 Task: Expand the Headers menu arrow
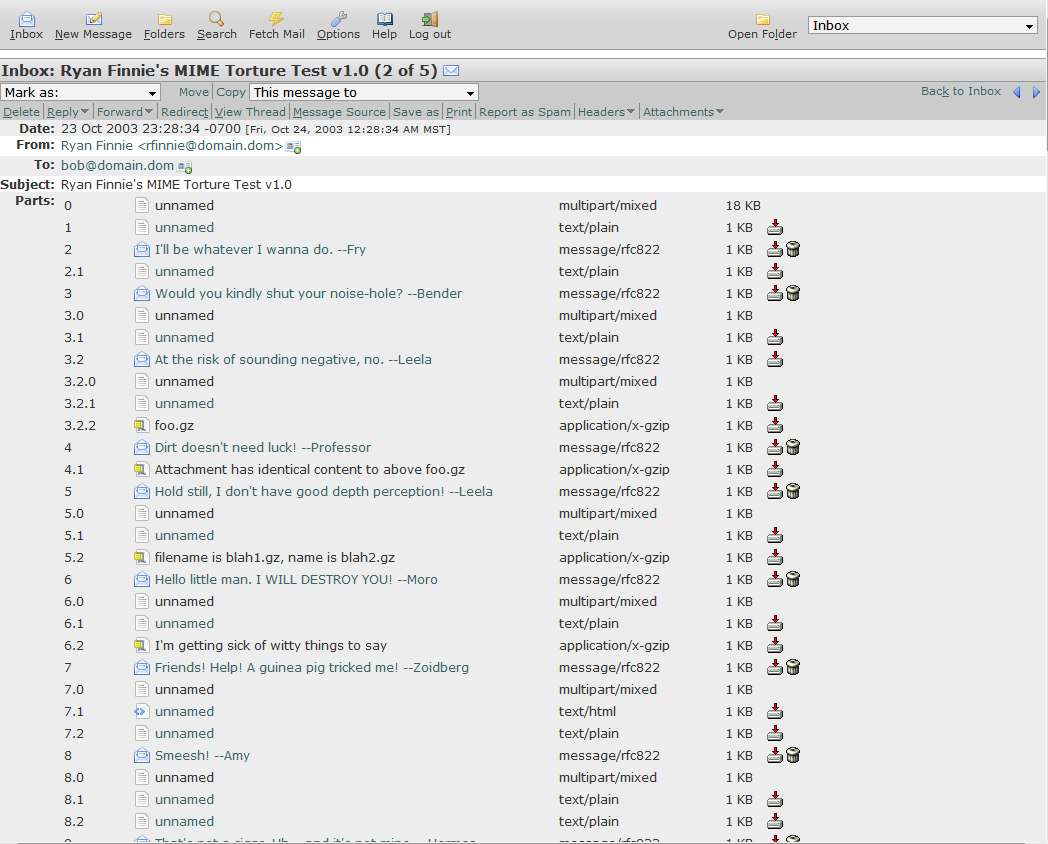click(x=630, y=112)
